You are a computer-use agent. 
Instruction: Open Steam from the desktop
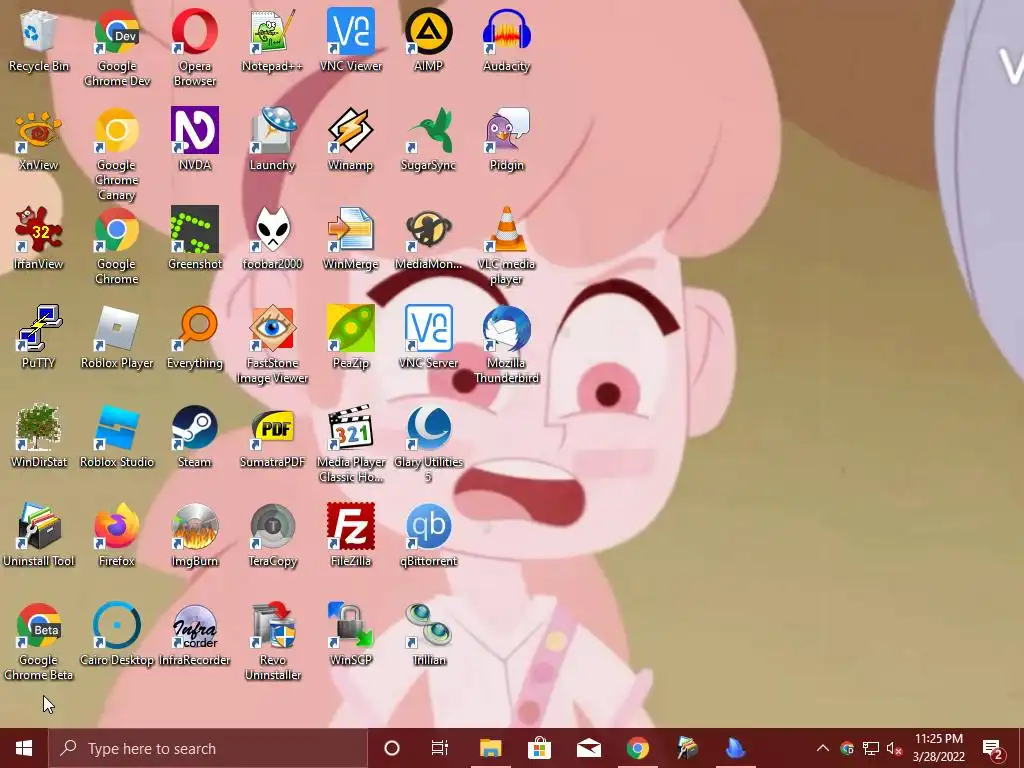point(195,436)
